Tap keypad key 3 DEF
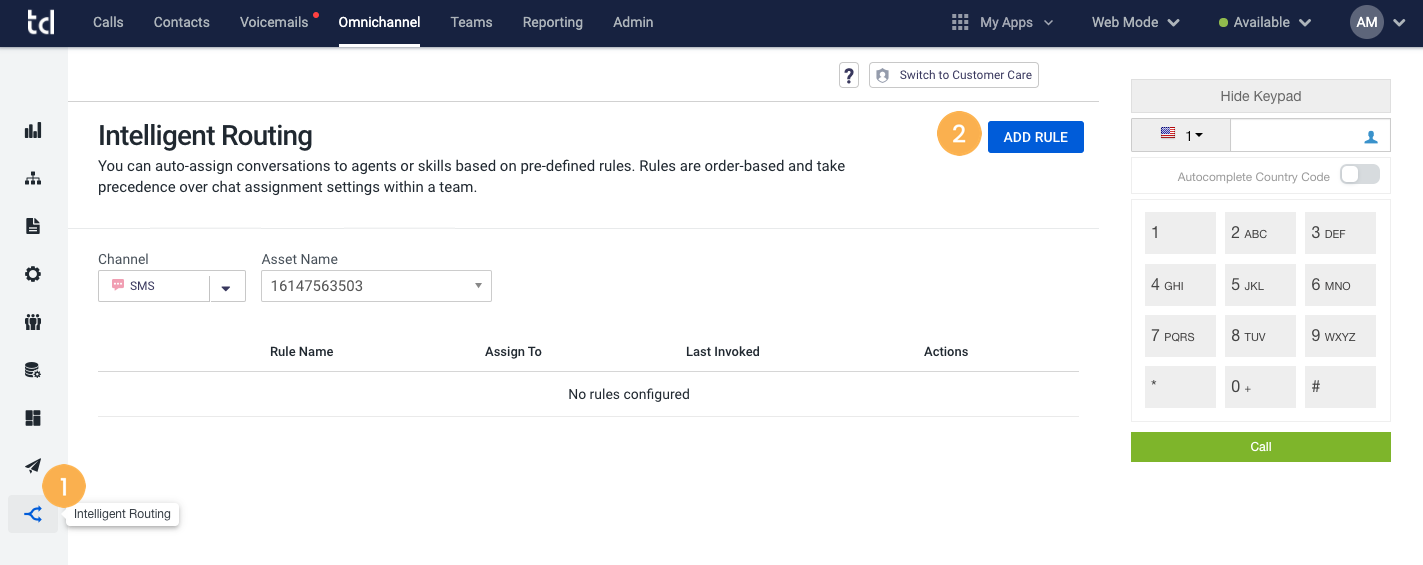Viewport: 1423px width, 565px height. [x=1341, y=233]
